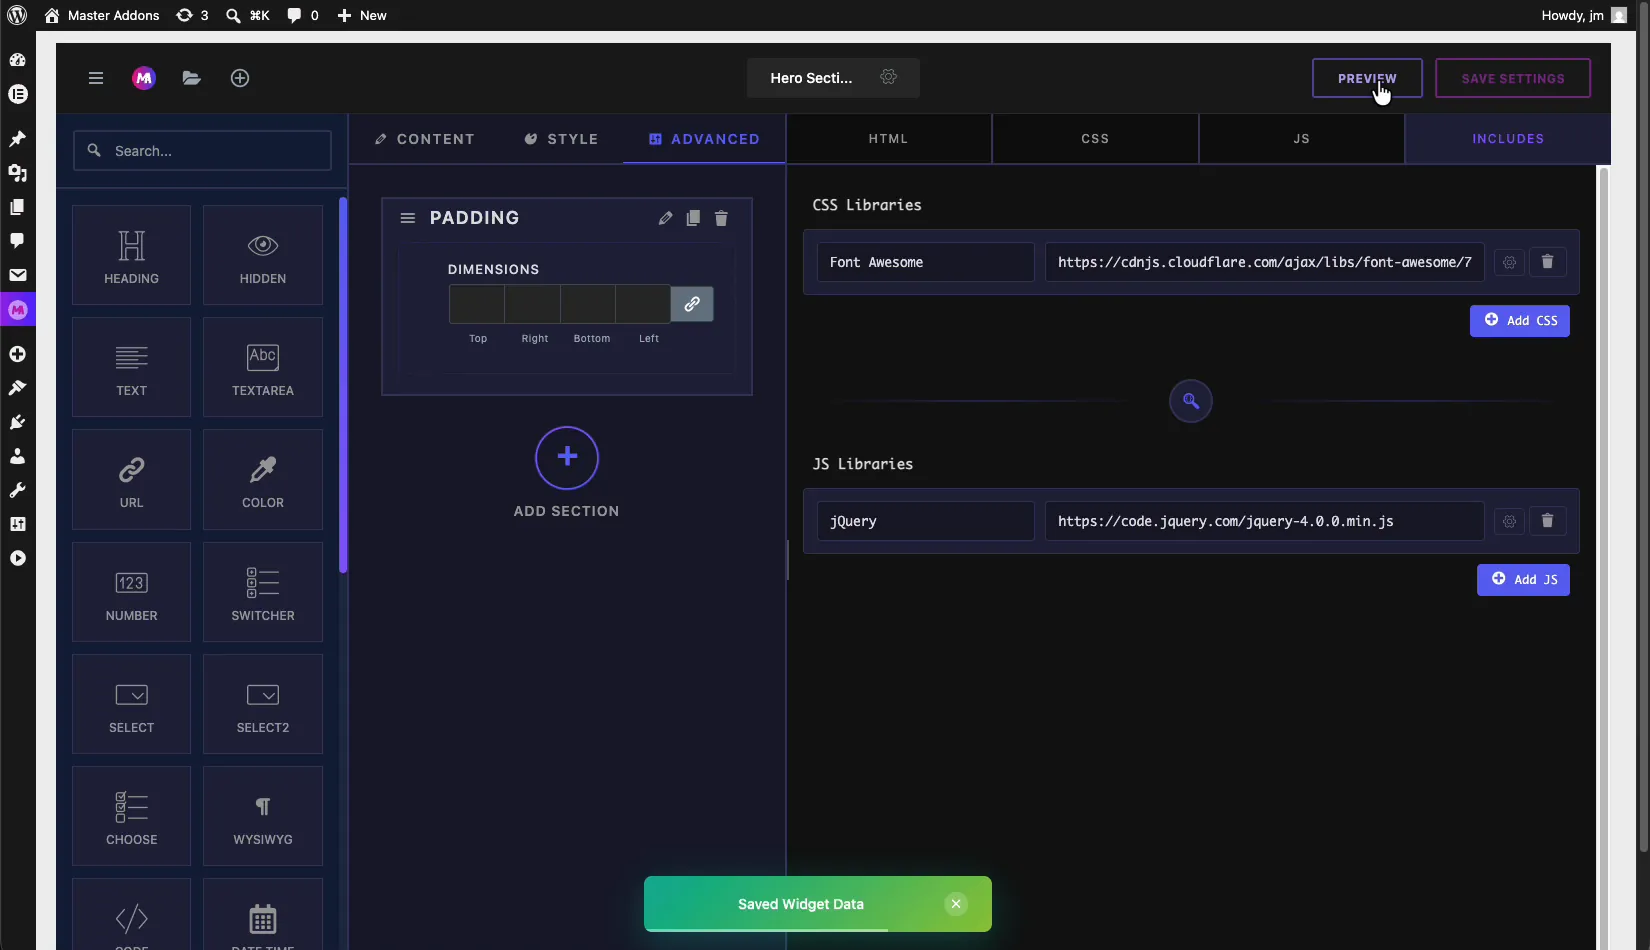Add the Choose control
1650x950 pixels.
point(131,816)
